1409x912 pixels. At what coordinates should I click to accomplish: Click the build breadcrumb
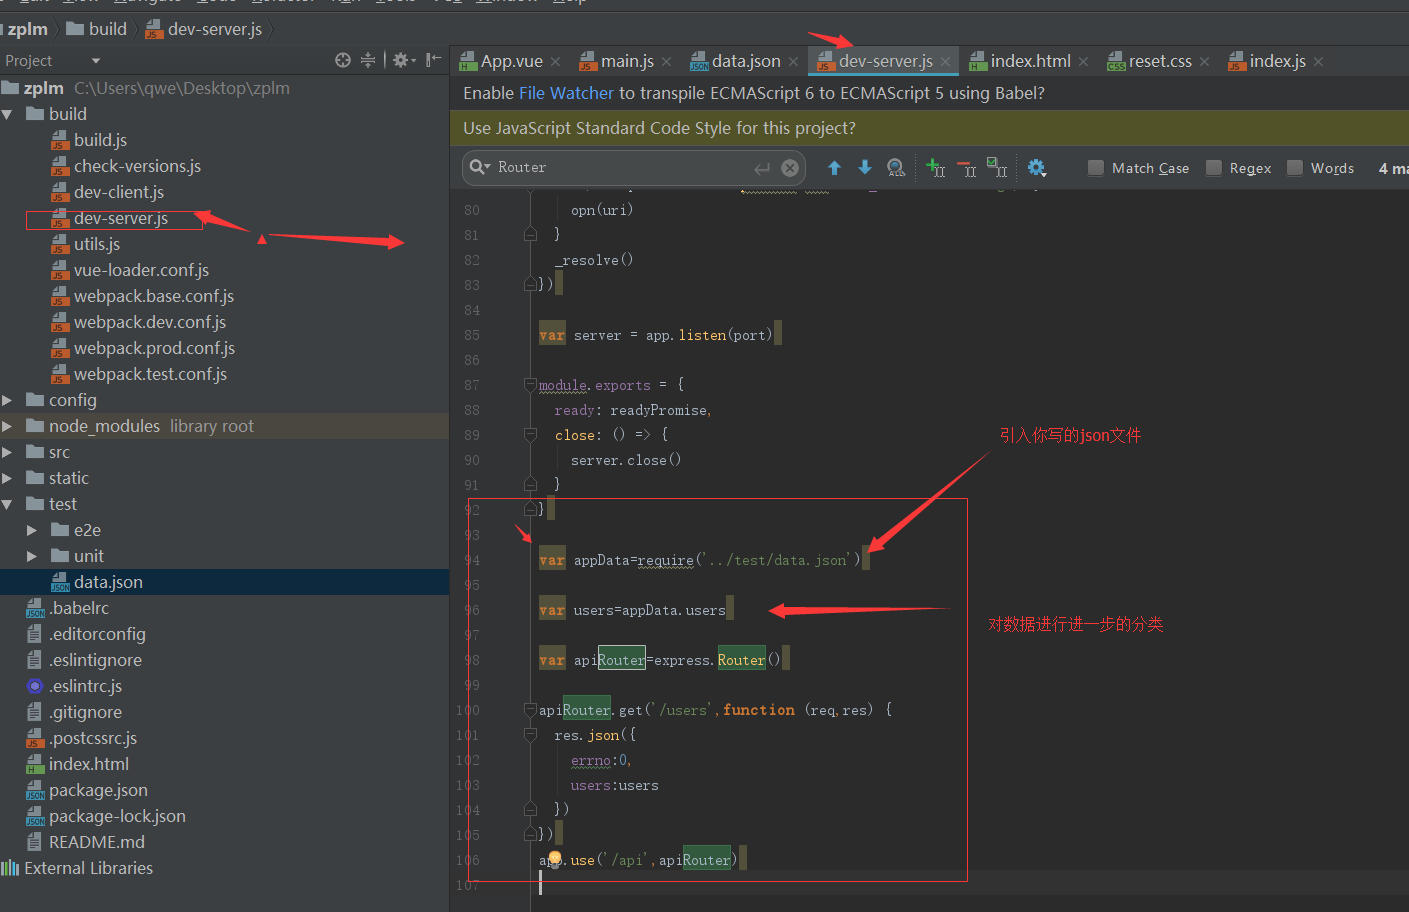(97, 29)
